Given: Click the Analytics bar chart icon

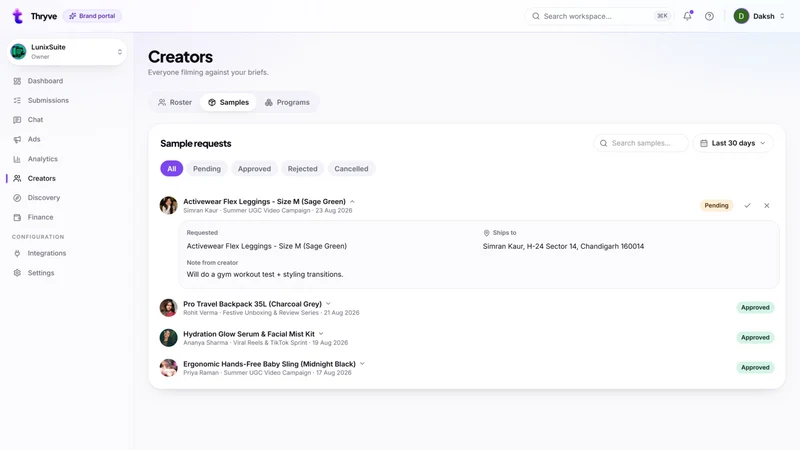Looking at the screenshot, I should point(17,159).
